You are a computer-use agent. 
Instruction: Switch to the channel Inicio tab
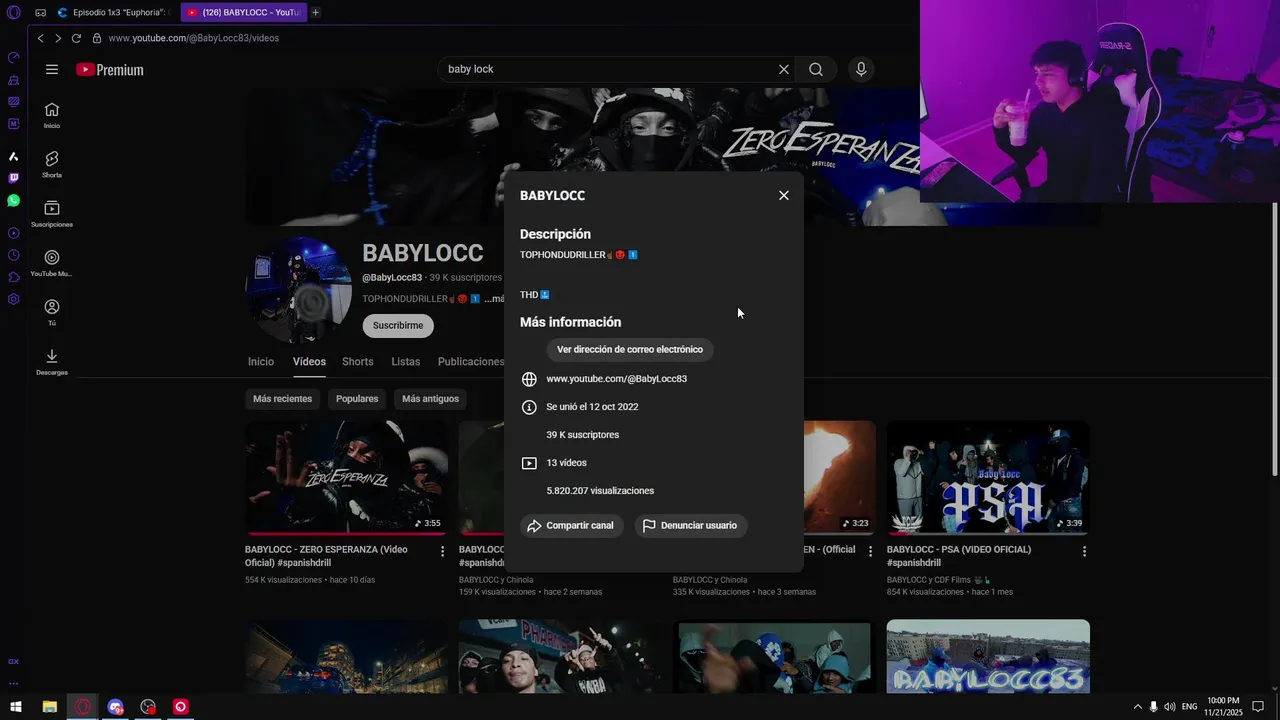[x=261, y=362]
